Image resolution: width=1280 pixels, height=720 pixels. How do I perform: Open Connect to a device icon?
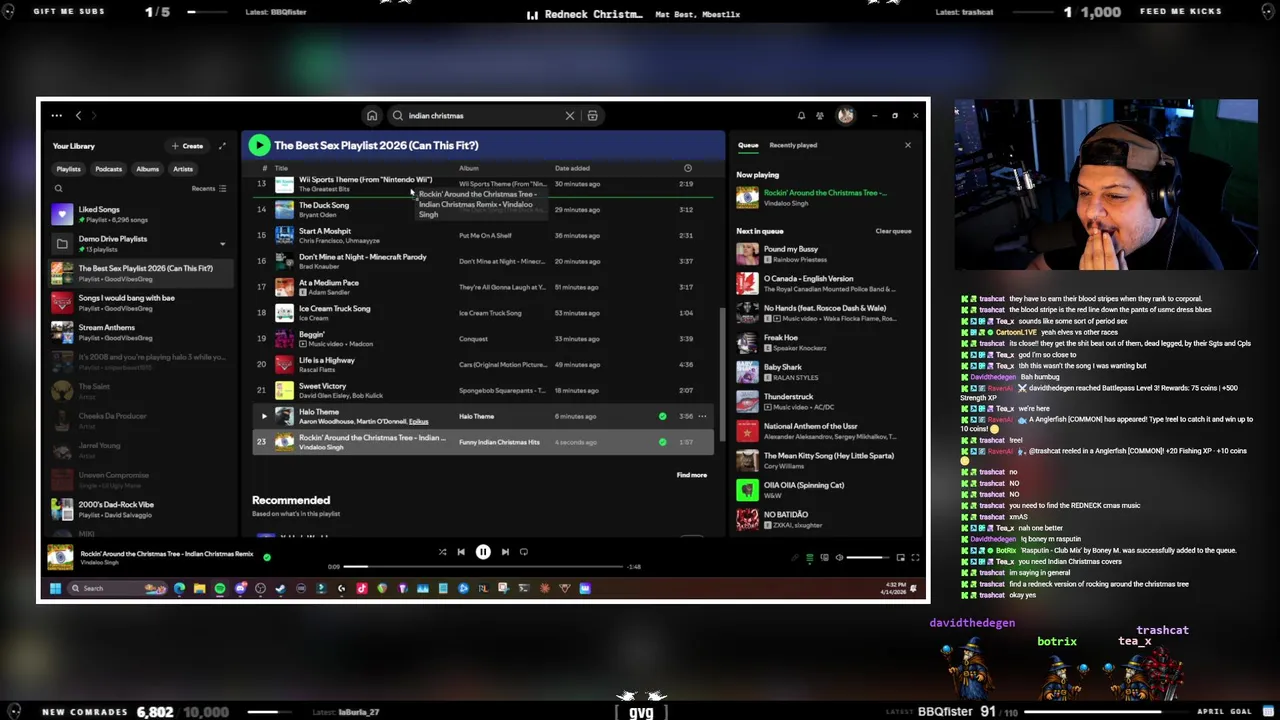pos(824,558)
